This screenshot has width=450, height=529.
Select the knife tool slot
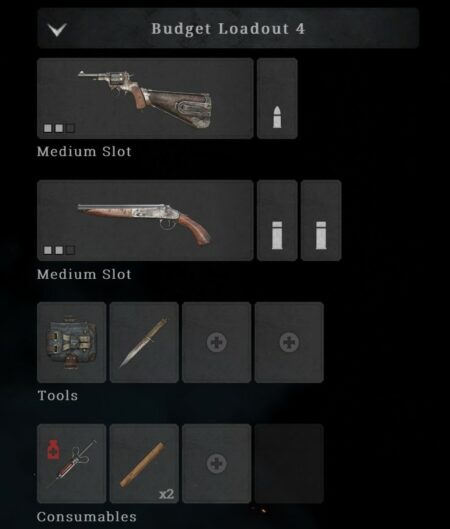click(x=144, y=342)
